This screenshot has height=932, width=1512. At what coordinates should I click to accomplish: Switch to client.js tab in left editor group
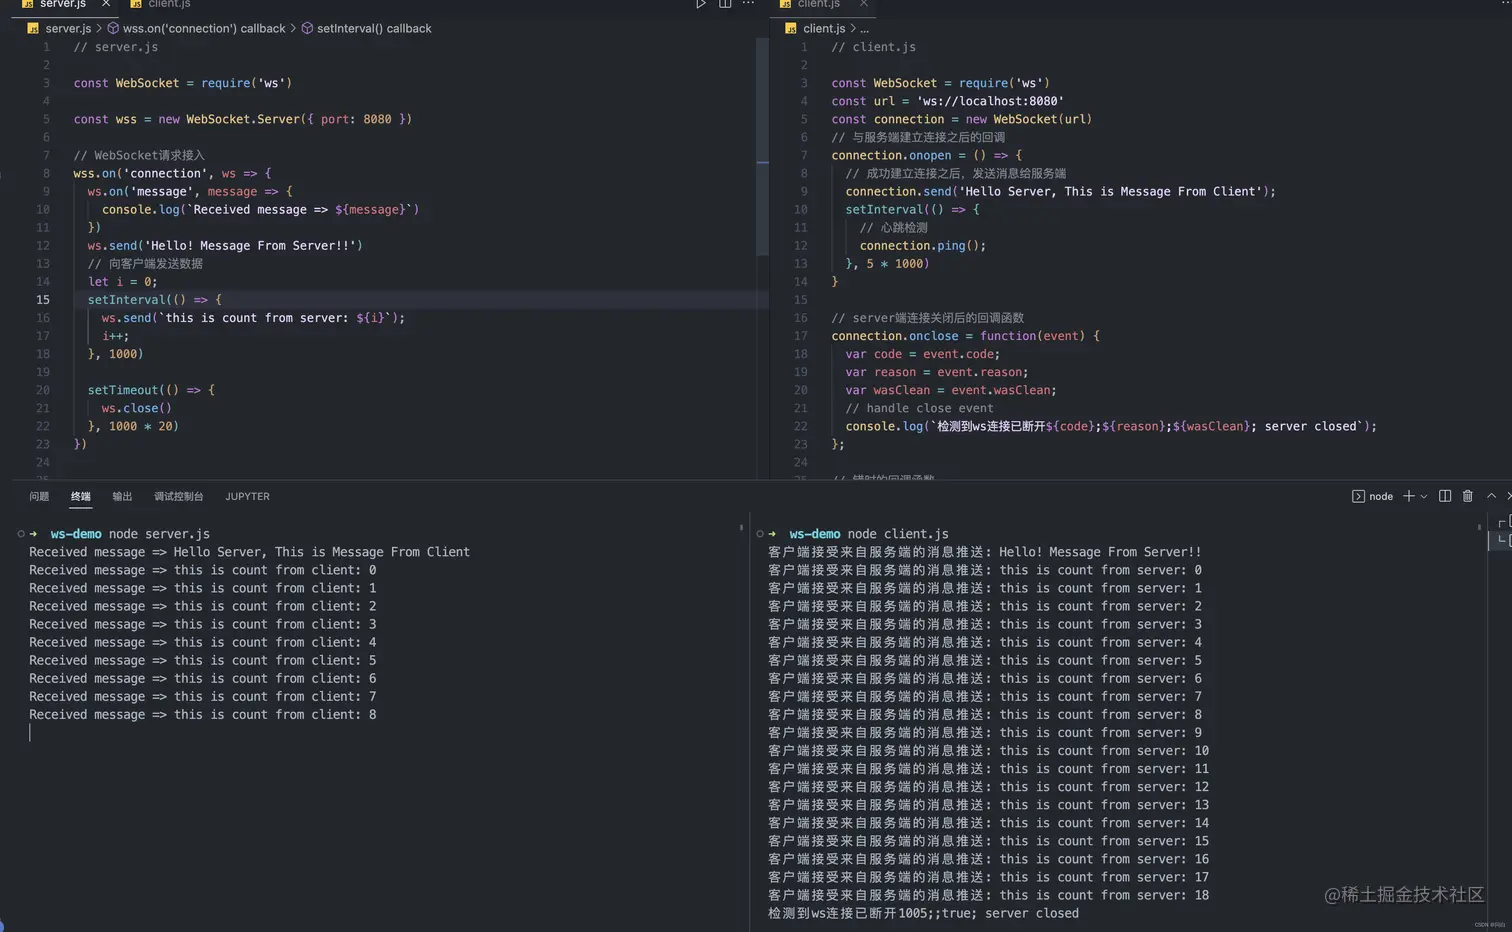[x=160, y=4]
